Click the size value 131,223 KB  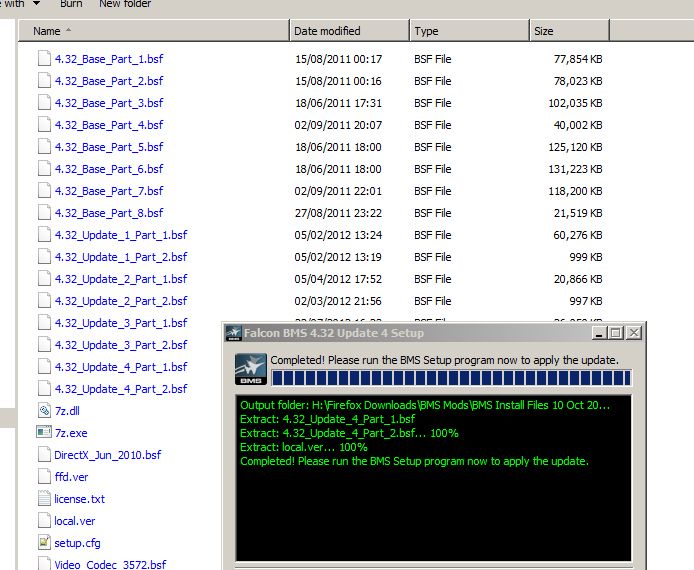575,169
